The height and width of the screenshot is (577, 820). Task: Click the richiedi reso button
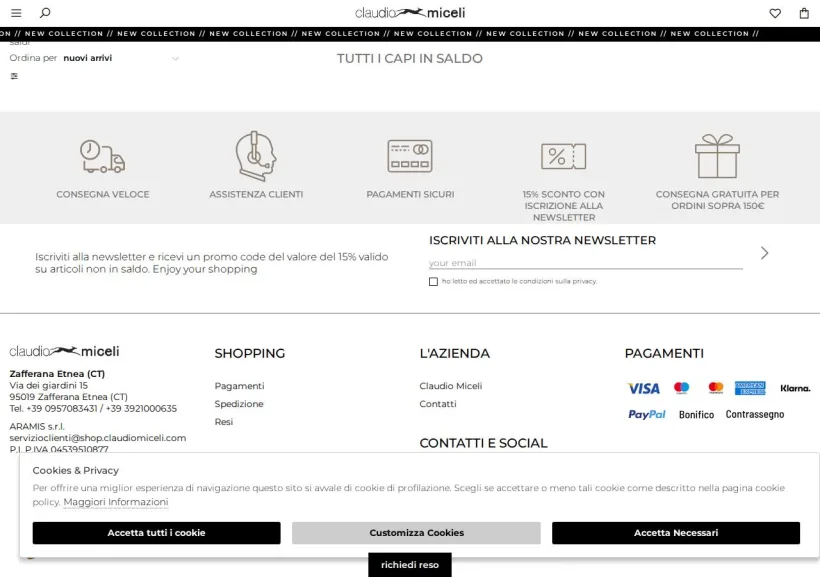410,565
